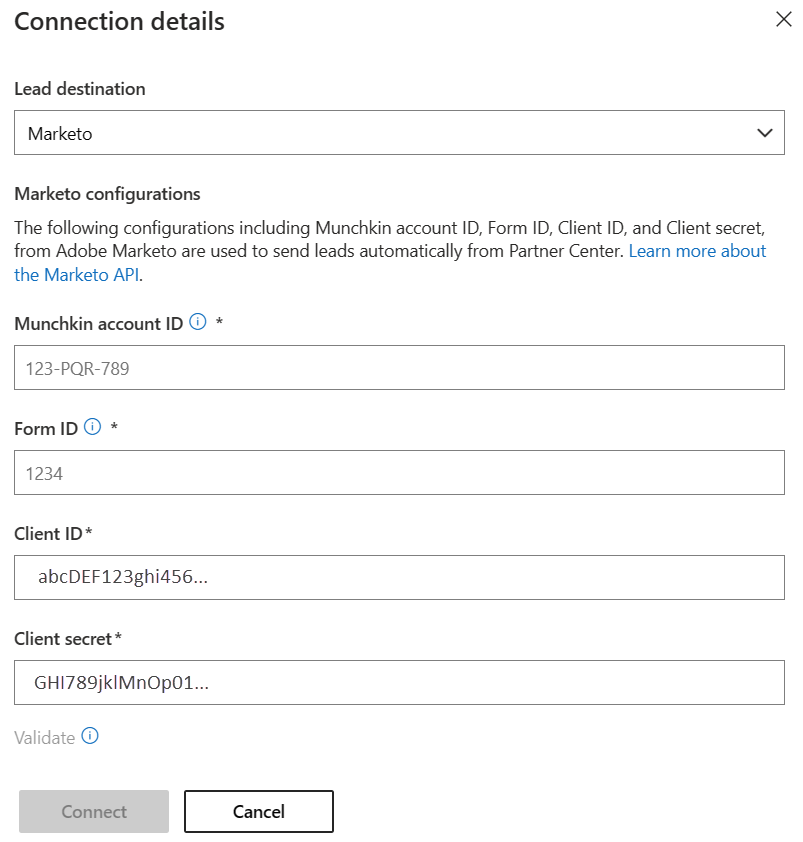Click the Connection details title
This screenshot has height=842, width=803.
118,21
